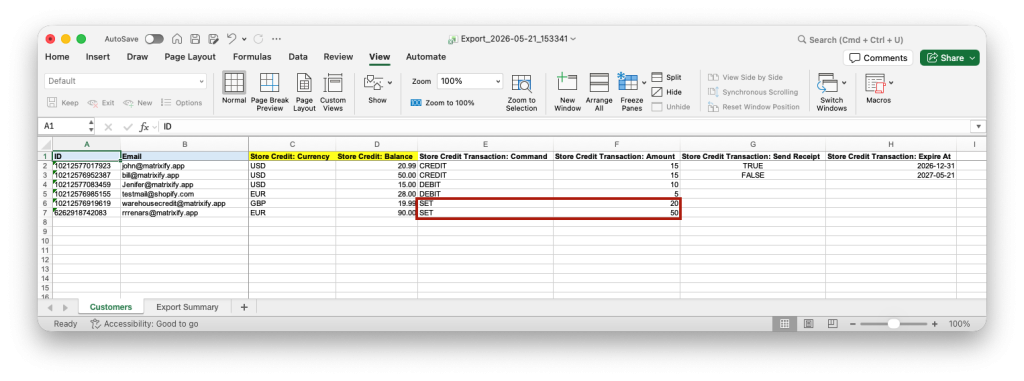The width and height of the screenshot is (1024, 381).
Task: Click the fx insert function icon
Action: point(144,126)
